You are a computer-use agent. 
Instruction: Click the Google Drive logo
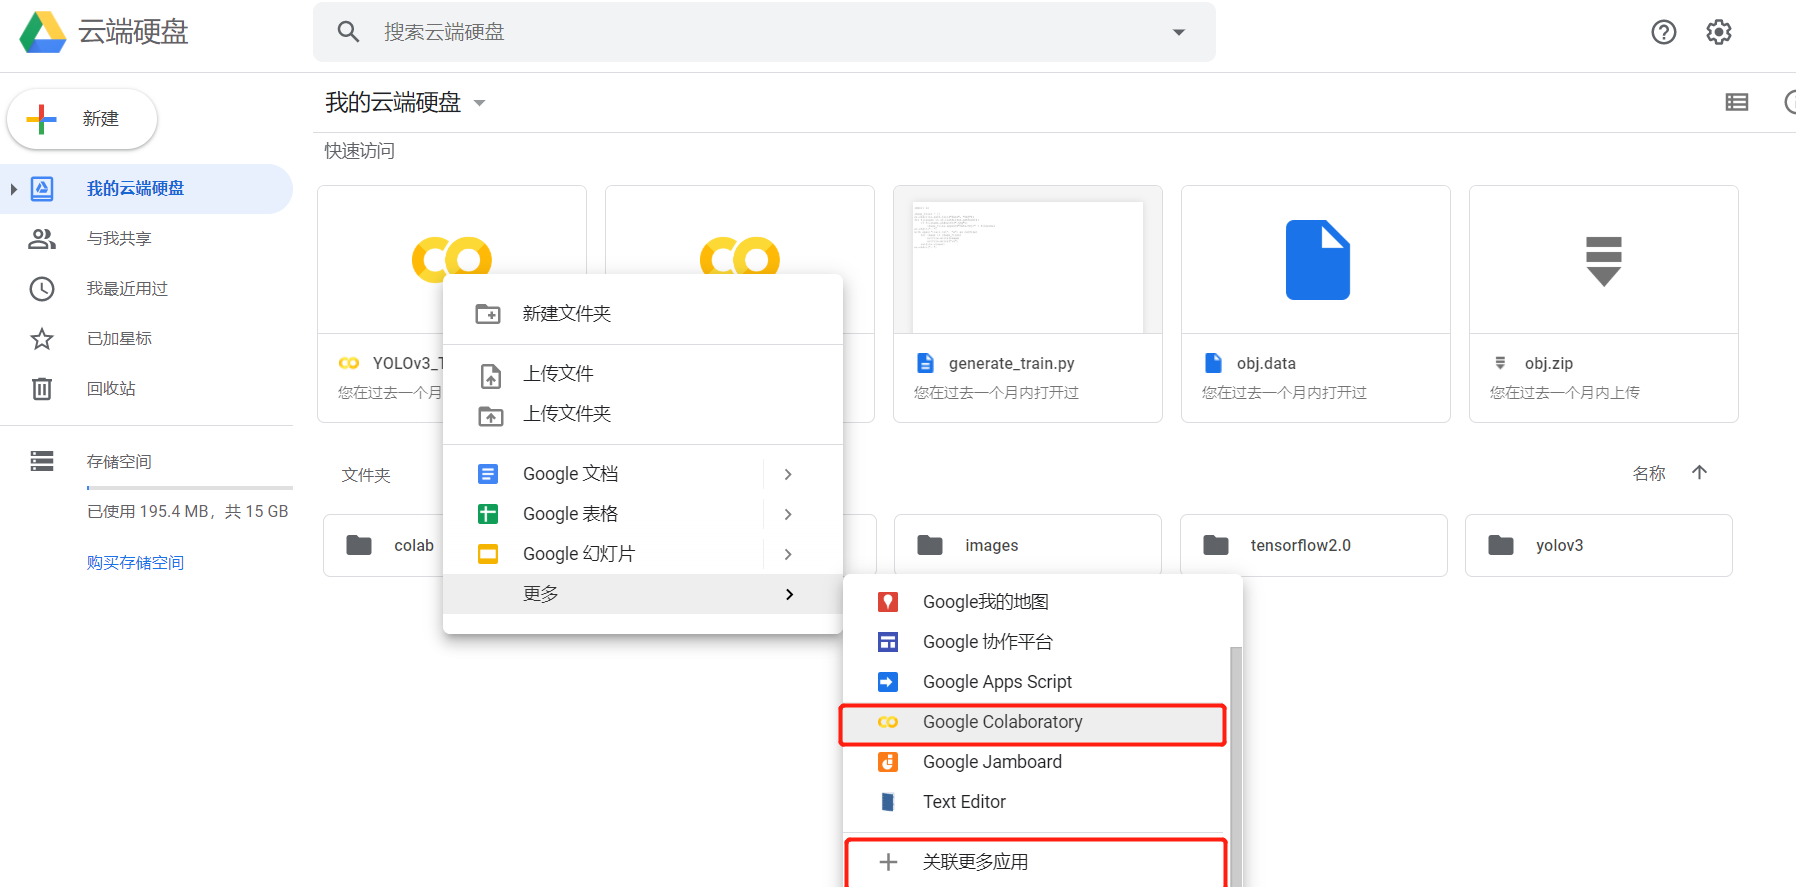(43, 32)
